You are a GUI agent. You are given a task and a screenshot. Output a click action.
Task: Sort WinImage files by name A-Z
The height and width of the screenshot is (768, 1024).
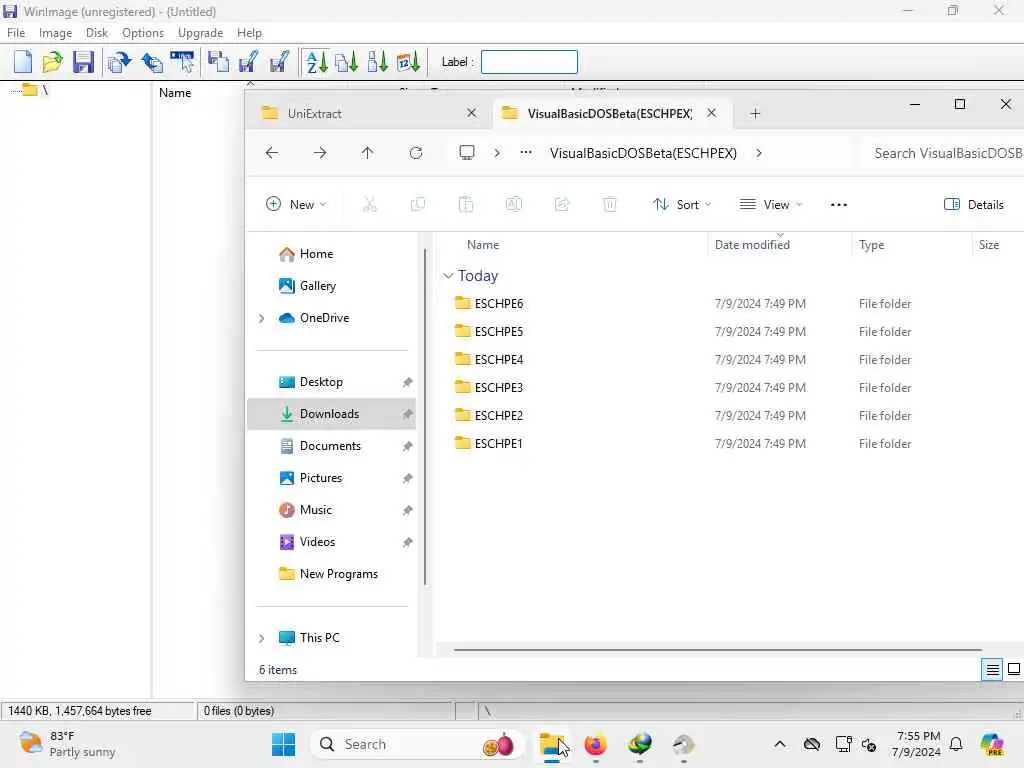[317, 62]
